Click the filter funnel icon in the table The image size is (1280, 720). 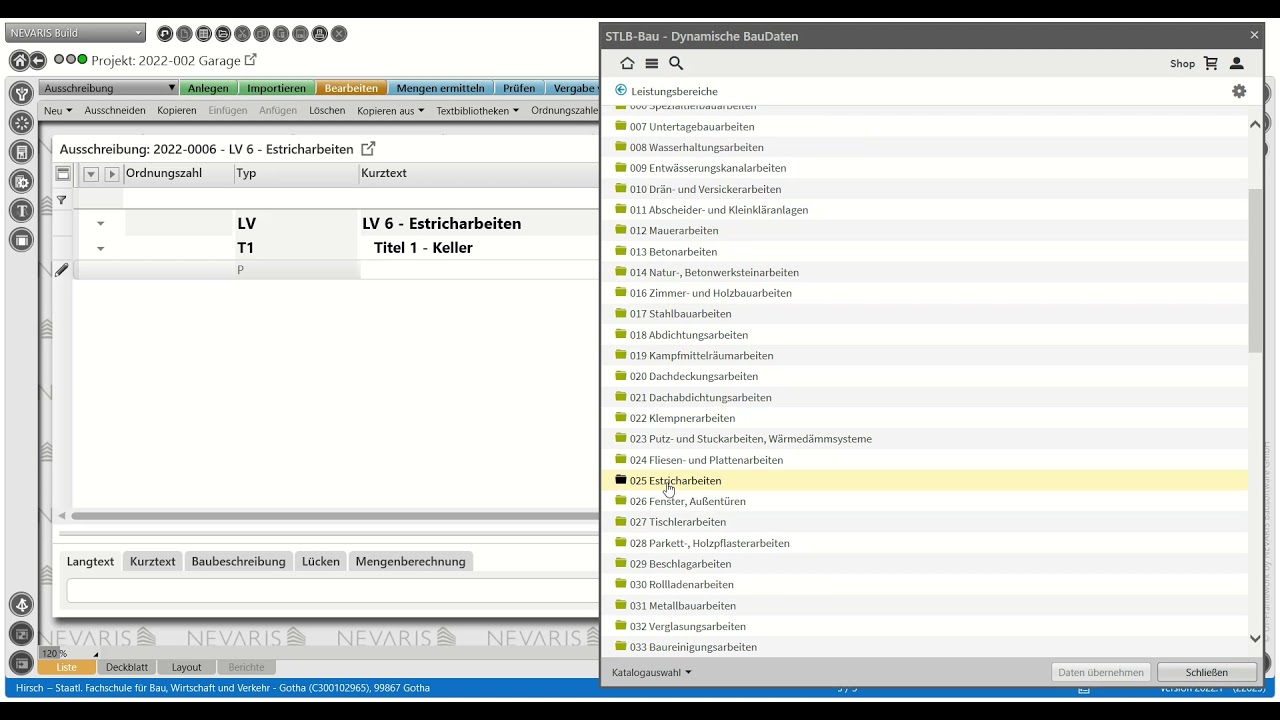61,200
